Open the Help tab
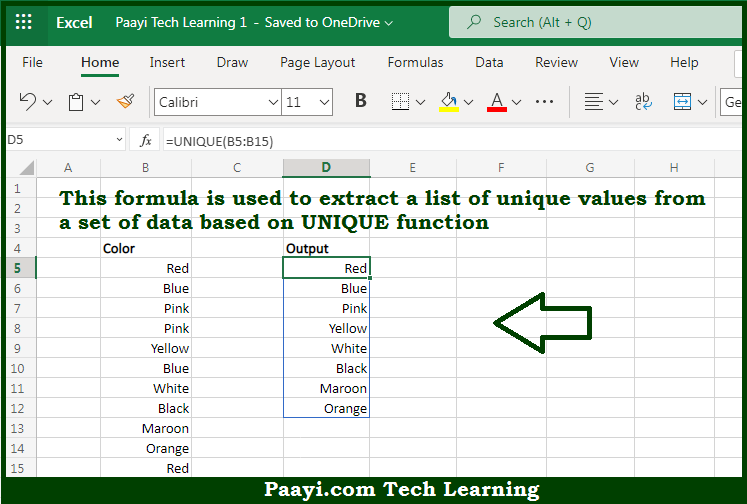 pos(684,62)
